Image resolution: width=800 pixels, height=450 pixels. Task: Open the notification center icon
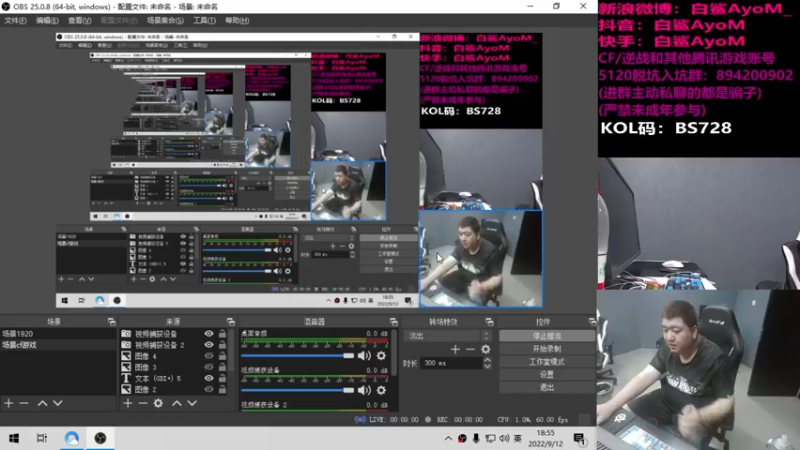coord(579,438)
